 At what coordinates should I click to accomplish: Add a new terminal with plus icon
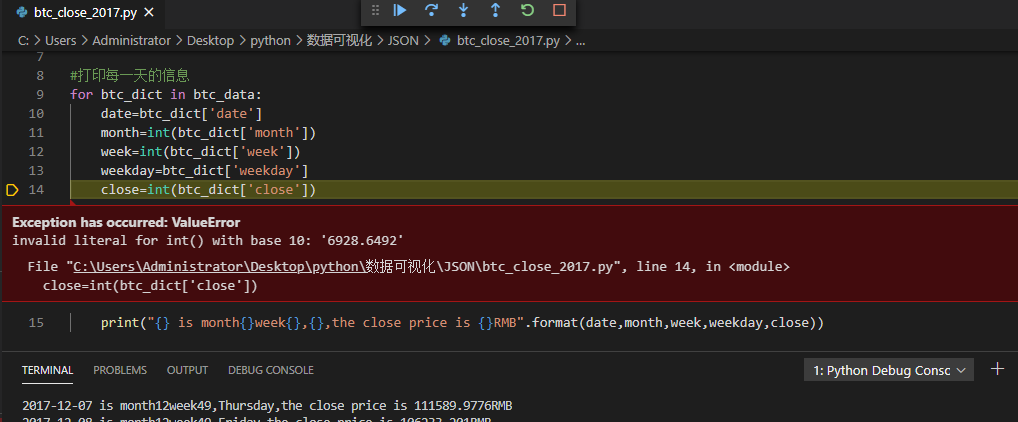997,369
